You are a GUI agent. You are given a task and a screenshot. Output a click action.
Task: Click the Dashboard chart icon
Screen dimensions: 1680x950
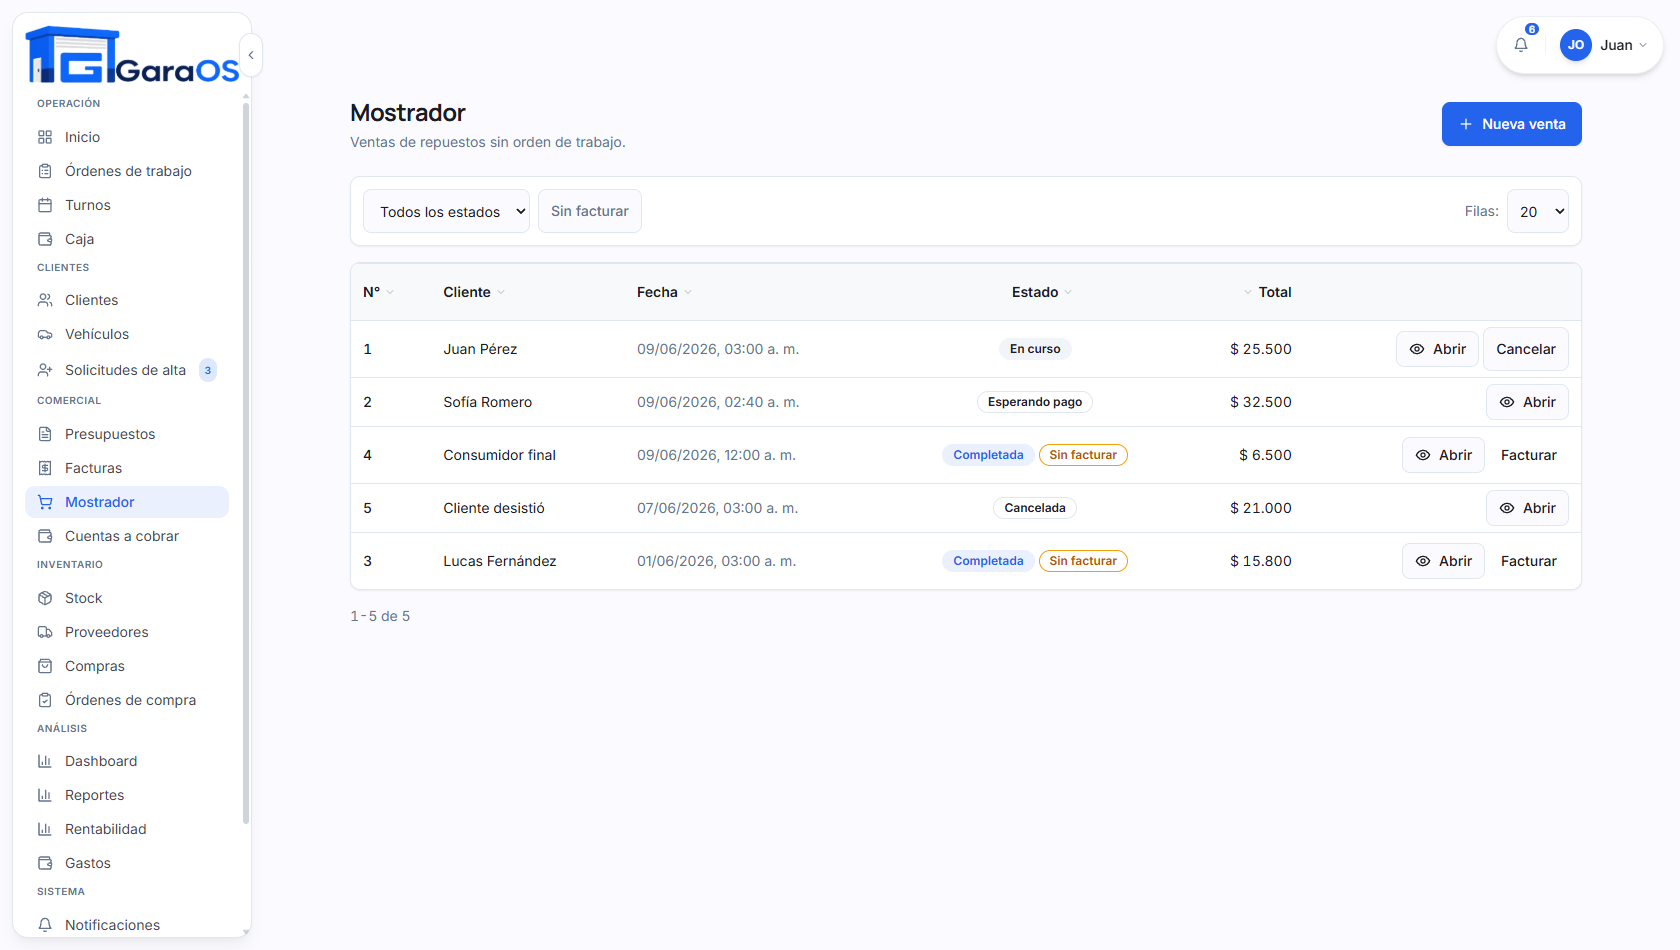45,761
